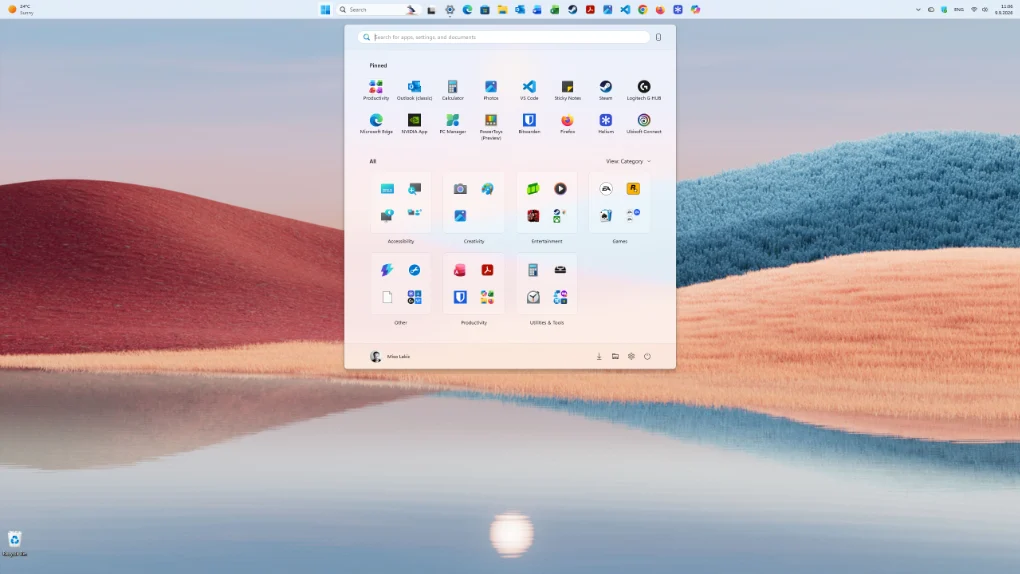The width and height of the screenshot is (1020, 574).
Task: Click the Start menu search field
Action: tap(504, 37)
